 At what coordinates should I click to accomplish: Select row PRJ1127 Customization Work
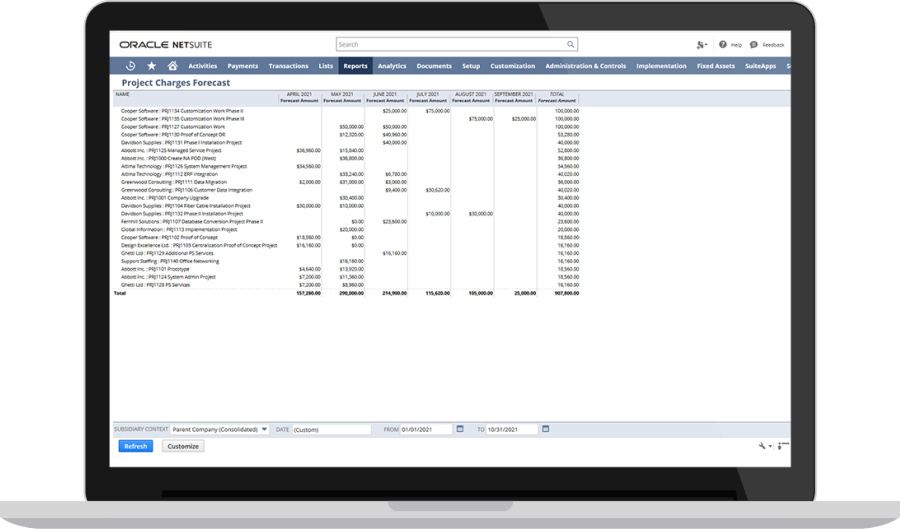point(347,127)
